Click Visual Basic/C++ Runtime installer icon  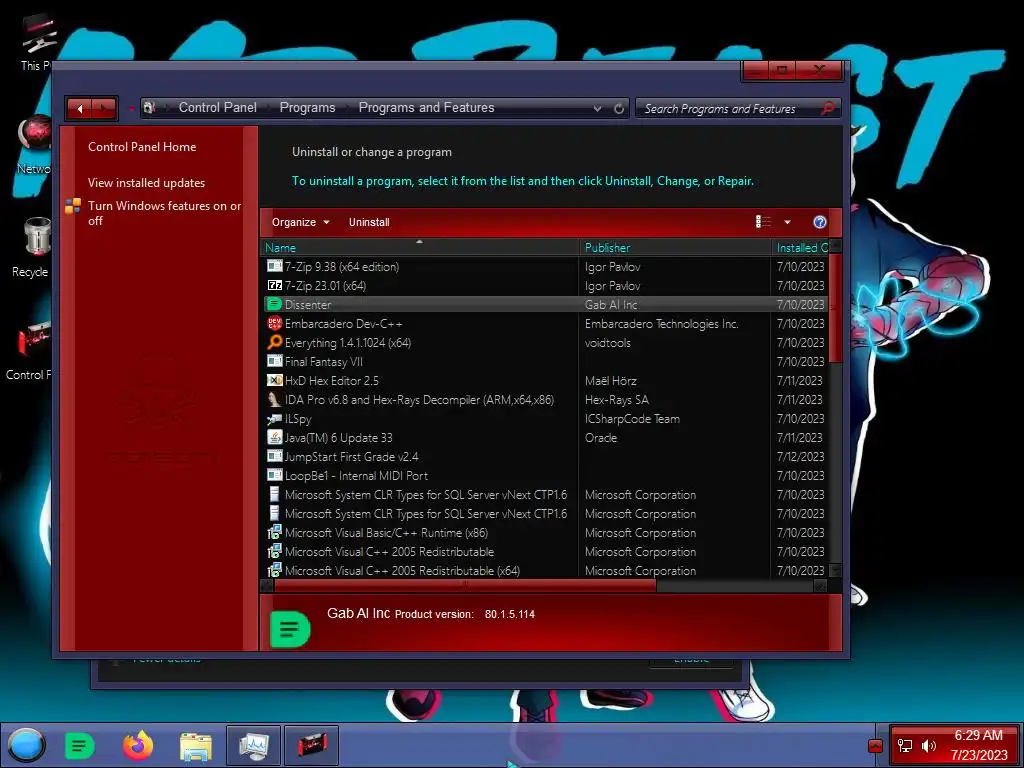click(274, 532)
